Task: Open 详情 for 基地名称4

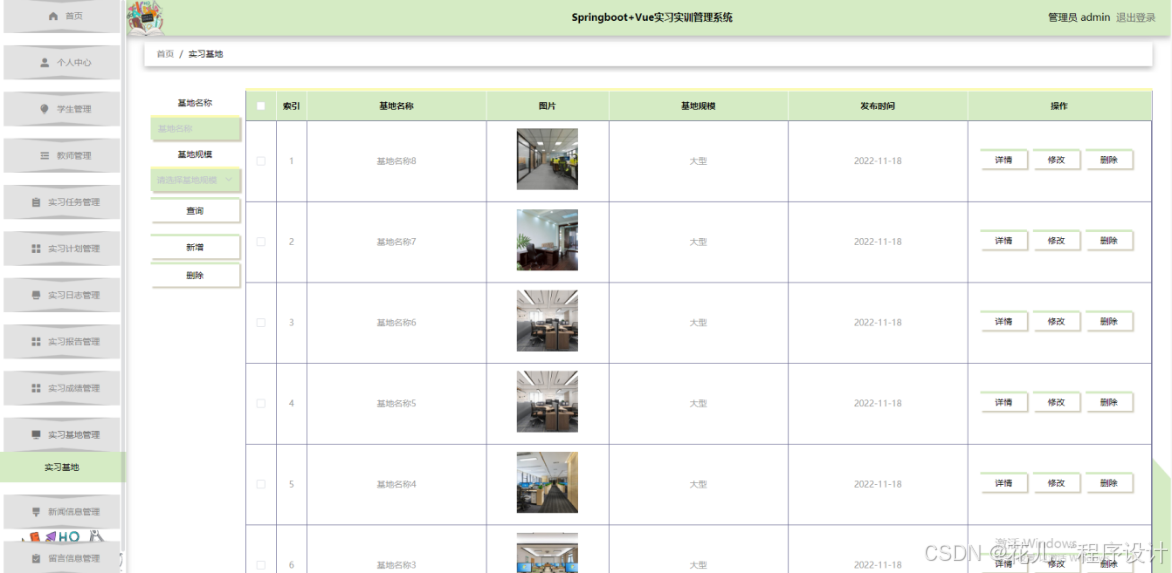Action: (1004, 483)
